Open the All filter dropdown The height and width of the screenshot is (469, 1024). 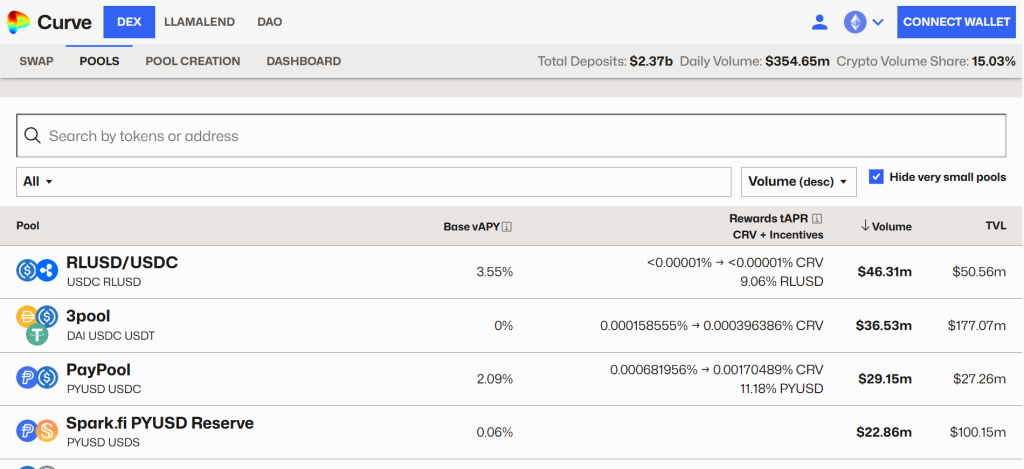click(38, 181)
